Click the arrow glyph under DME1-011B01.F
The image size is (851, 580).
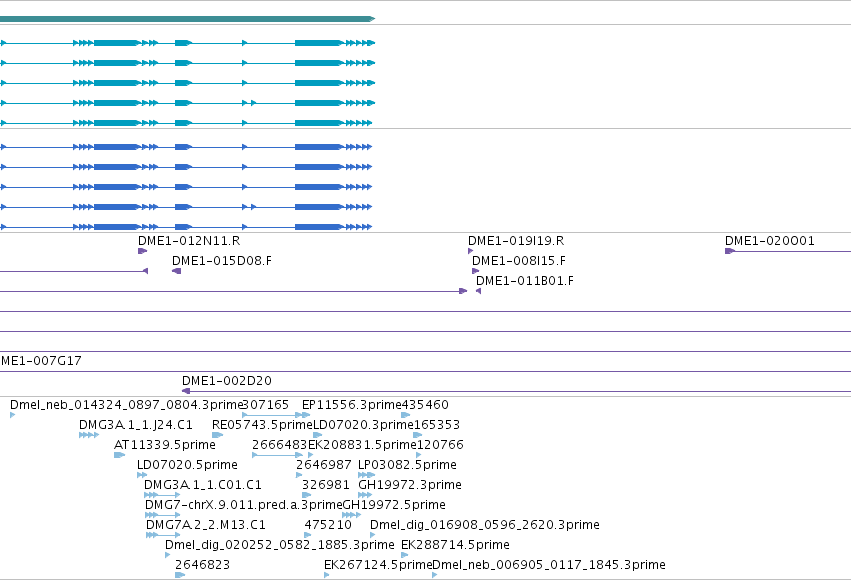click(x=479, y=291)
